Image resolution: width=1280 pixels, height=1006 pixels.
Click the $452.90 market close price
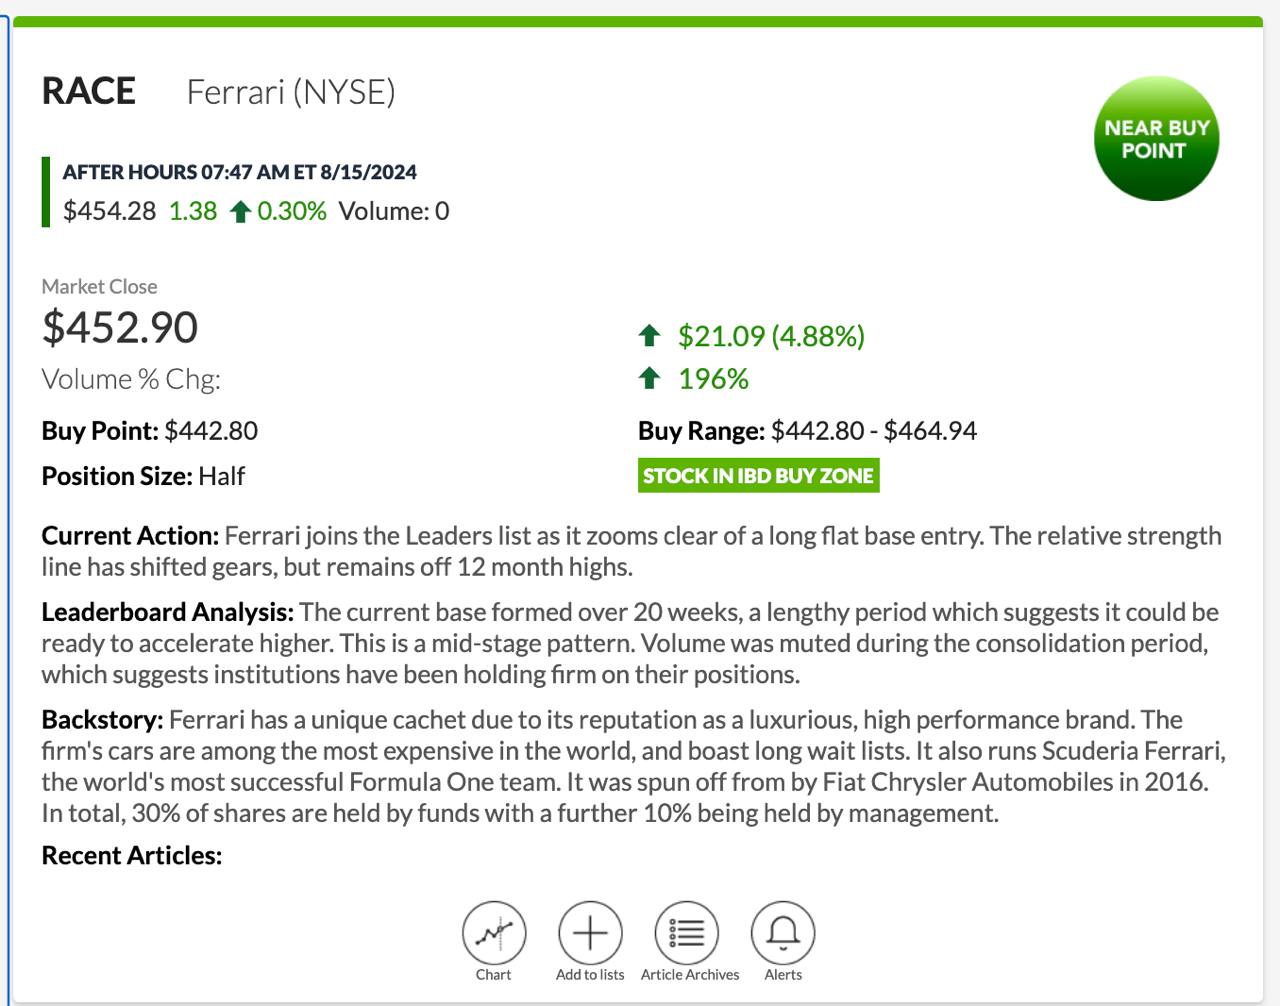[120, 328]
